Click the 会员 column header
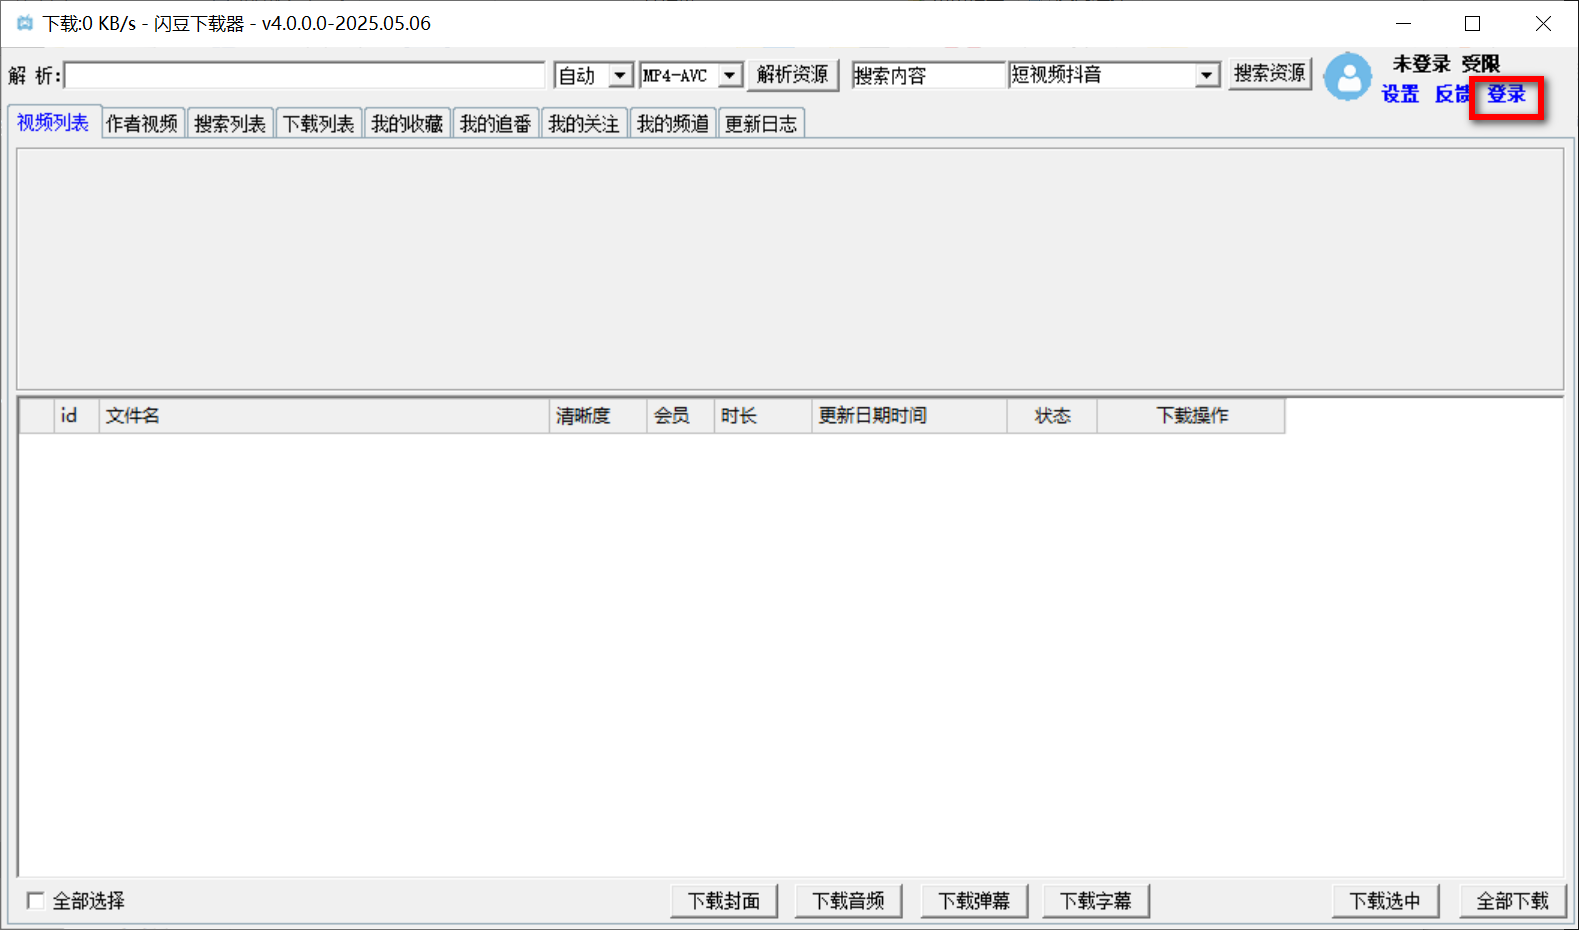The image size is (1579, 930). [x=681, y=416]
